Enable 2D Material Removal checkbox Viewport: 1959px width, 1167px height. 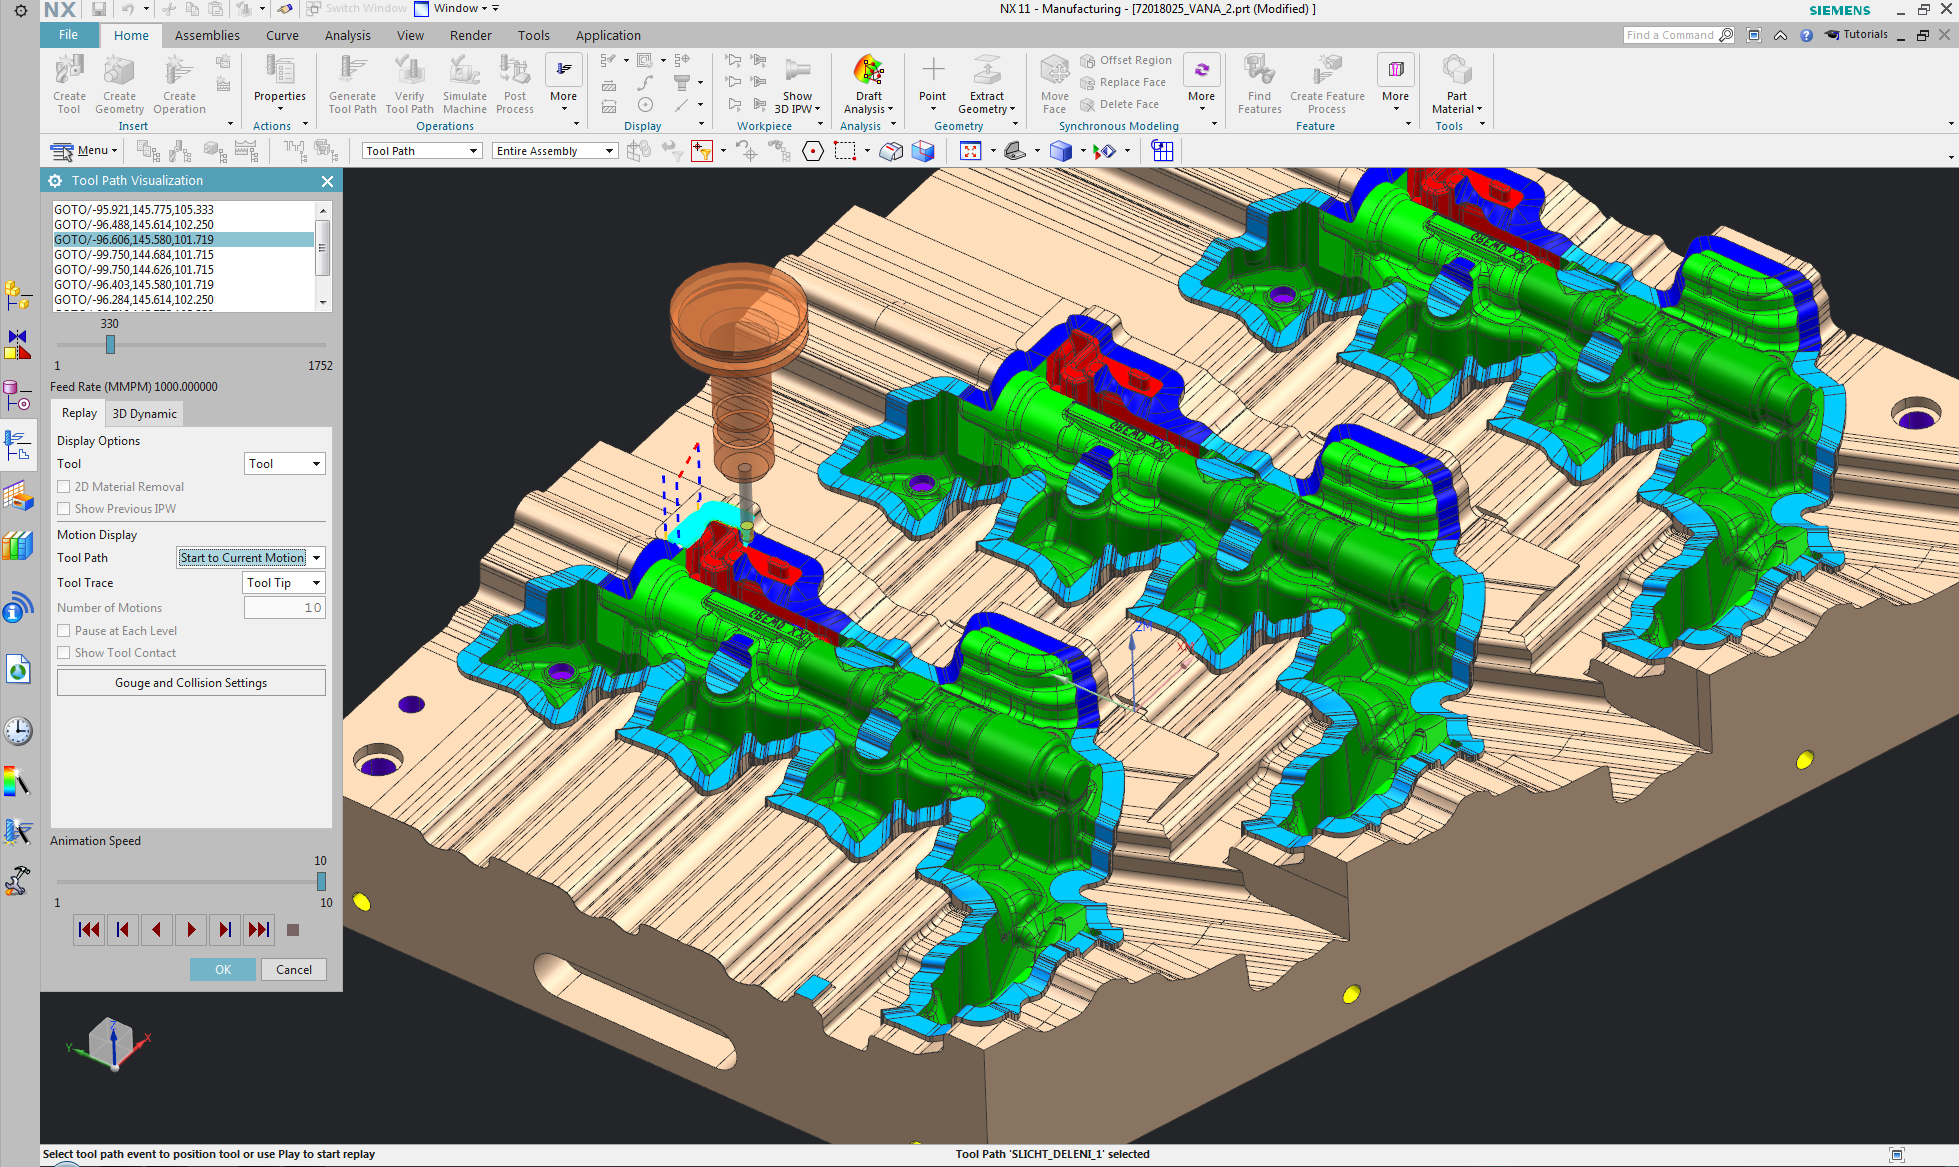pyautogui.click(x=64, y=487)
